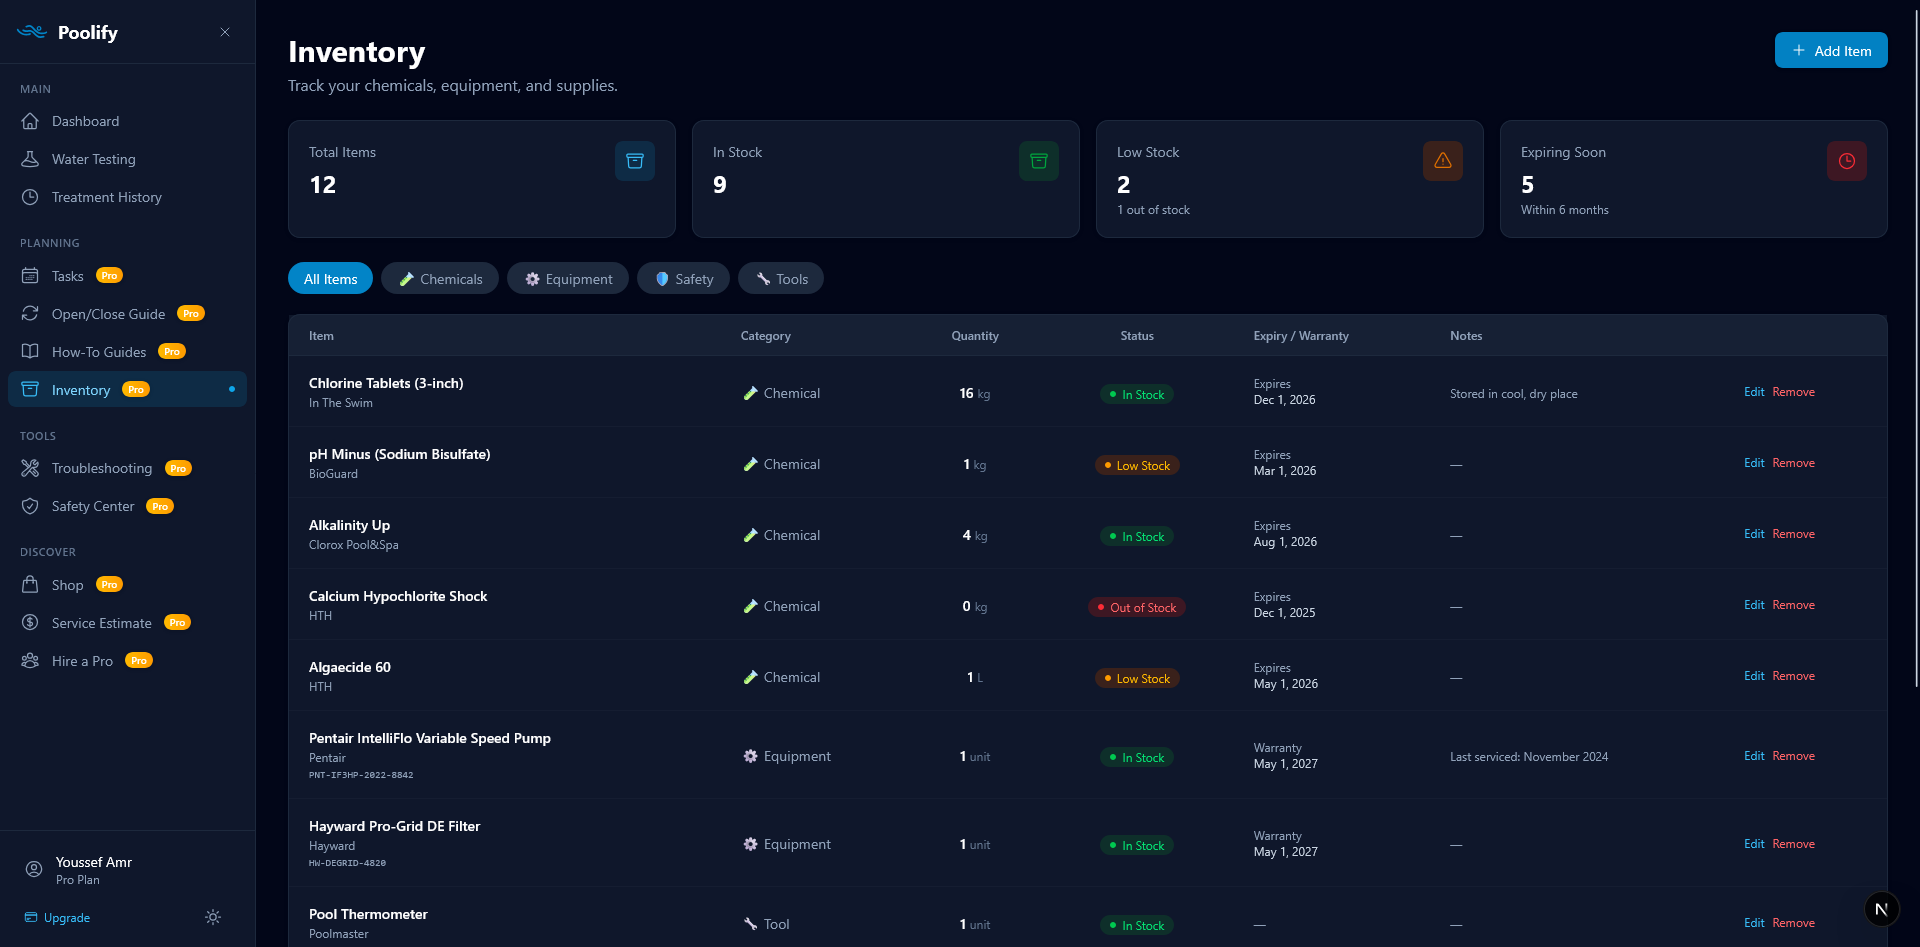This screenshot has height=947, width=1920.
Task: Click the Item column header
Action: click(321, 336)
